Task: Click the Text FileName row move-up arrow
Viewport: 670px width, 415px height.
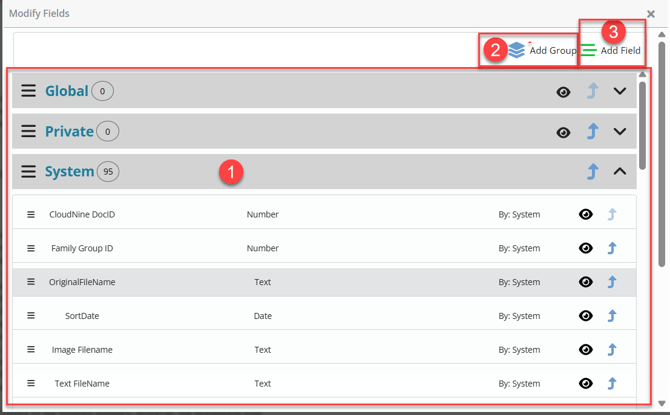Action: (x=612, y=383)
